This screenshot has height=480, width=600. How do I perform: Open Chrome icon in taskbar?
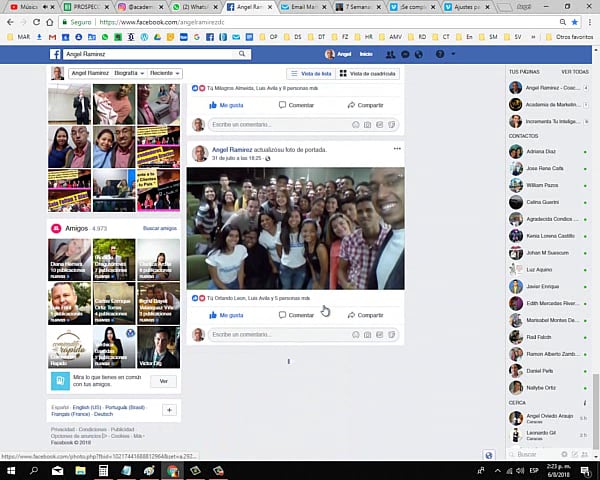pyautogui.click(x=173, y=470)
